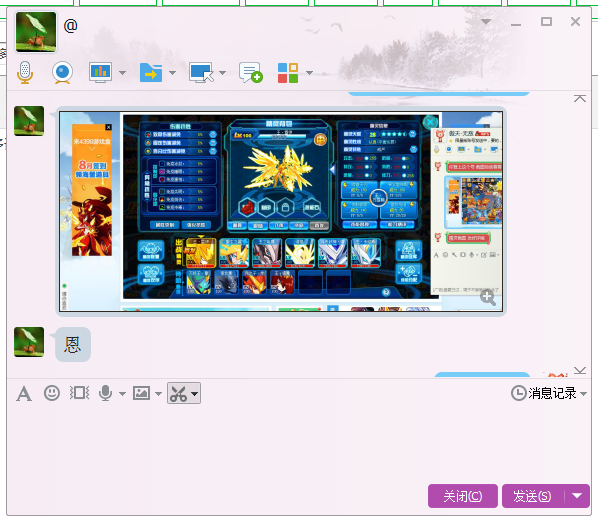Expand the presentation demo dropdown arrow
This screenshot has width=598, height=522.
point(122,72)
